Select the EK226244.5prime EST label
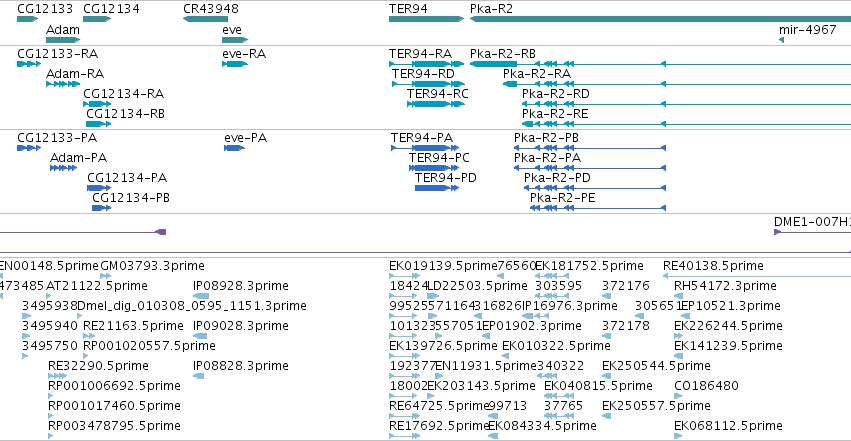The image size is (851, 441). 728,326
